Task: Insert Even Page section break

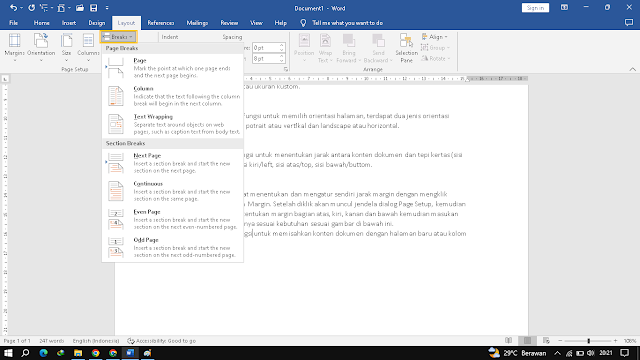Action: pos(173,219)
